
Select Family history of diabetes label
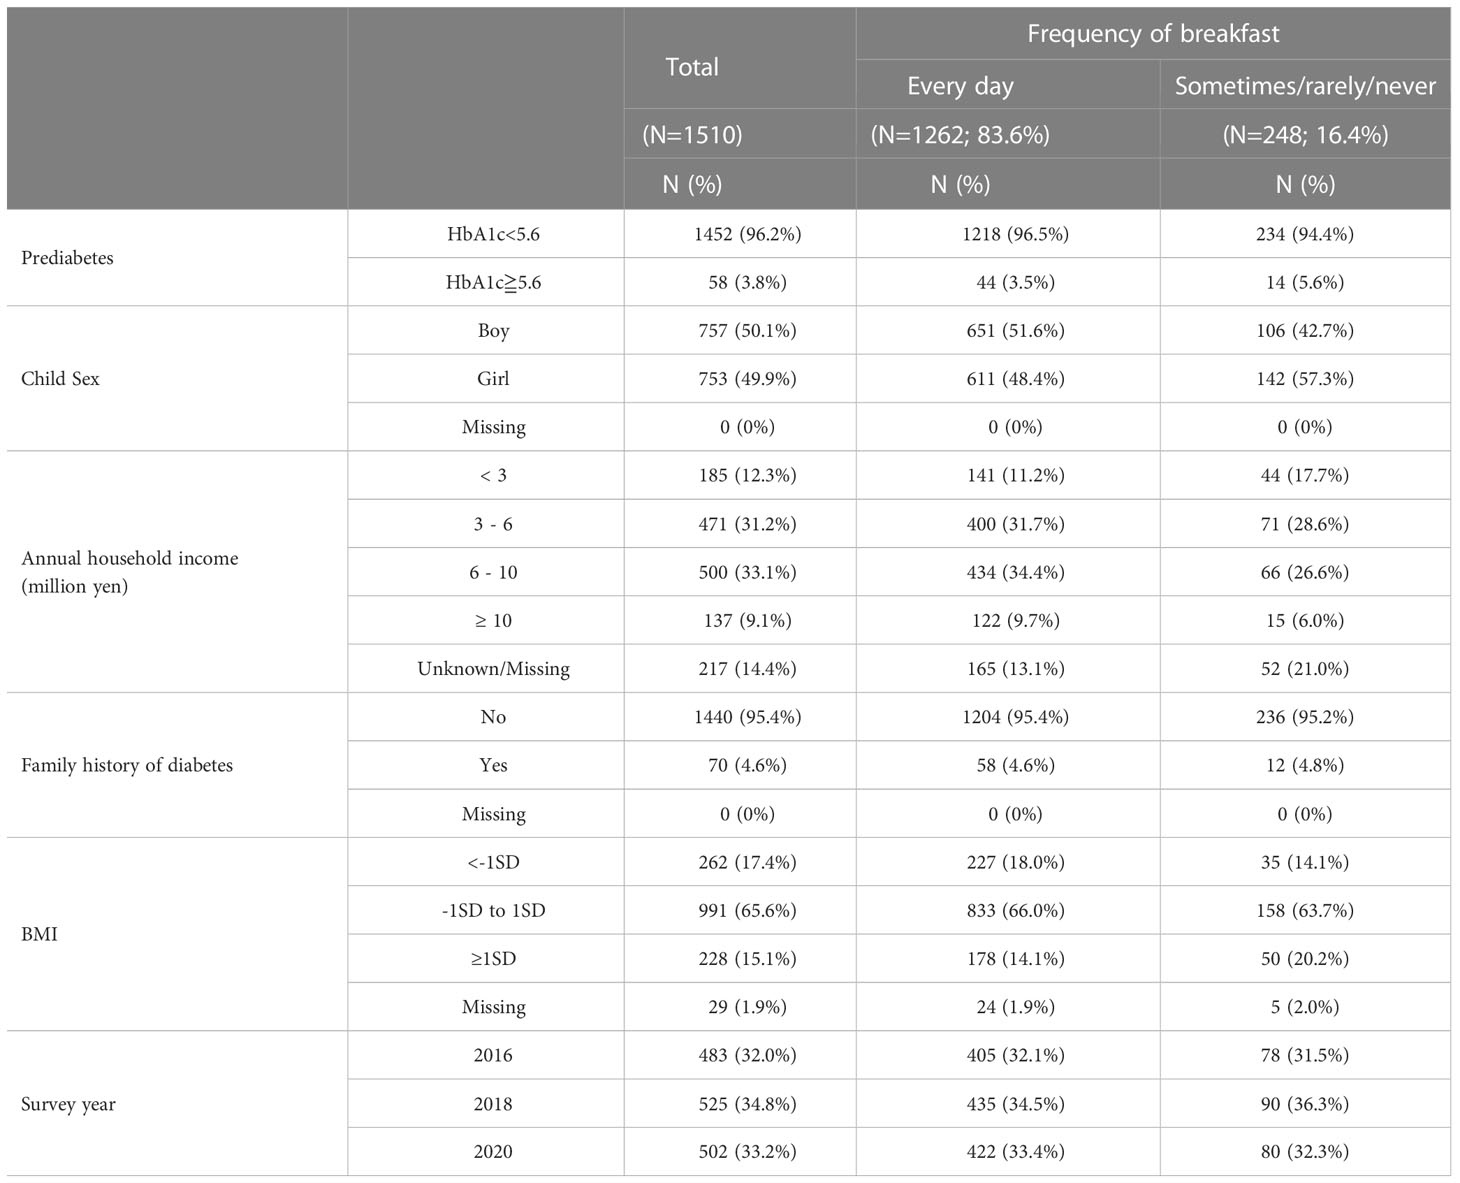127,765
